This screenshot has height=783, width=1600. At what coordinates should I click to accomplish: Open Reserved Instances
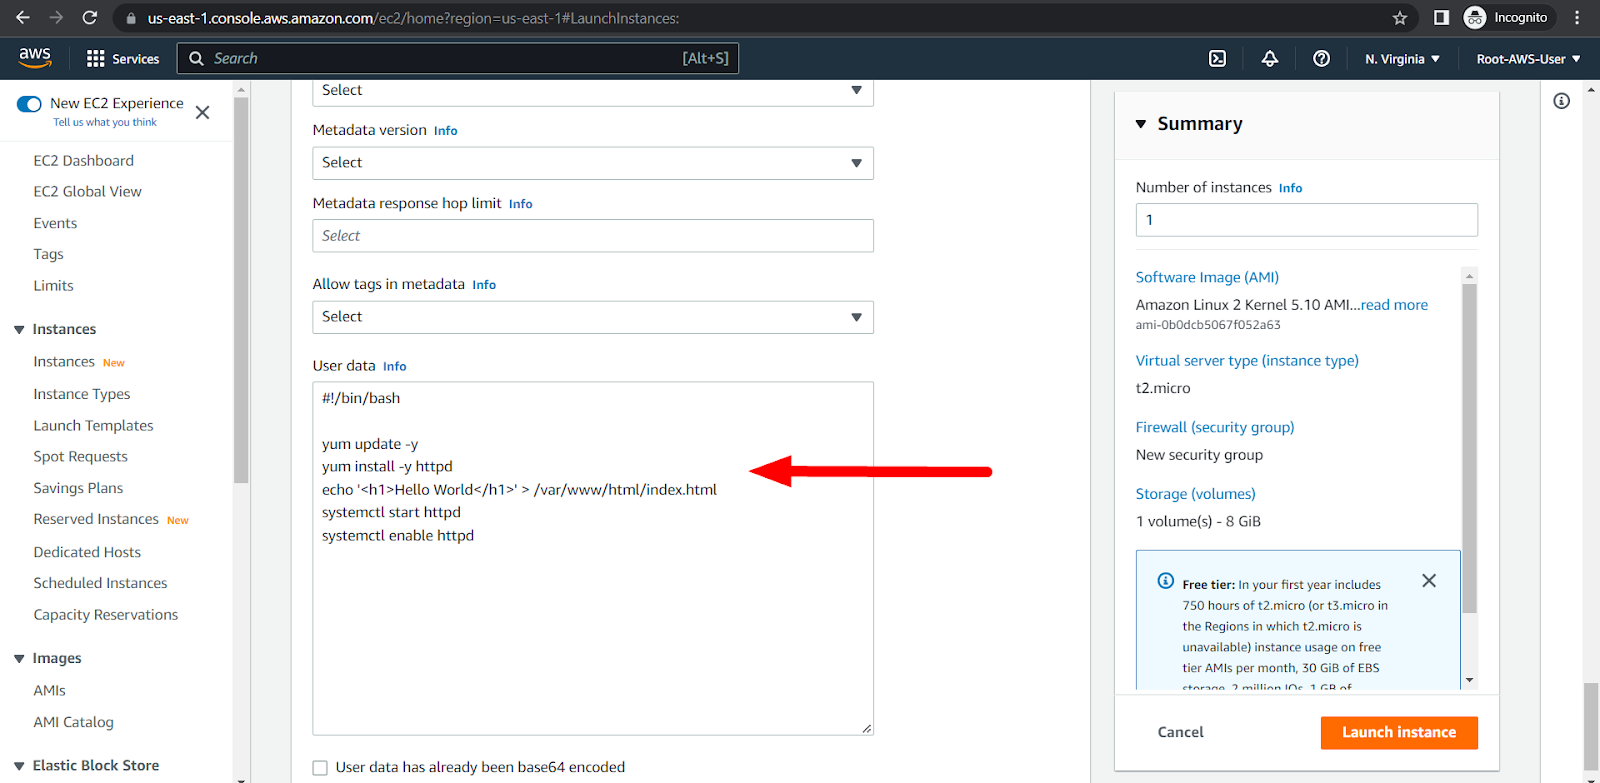[x=96, y=520]
